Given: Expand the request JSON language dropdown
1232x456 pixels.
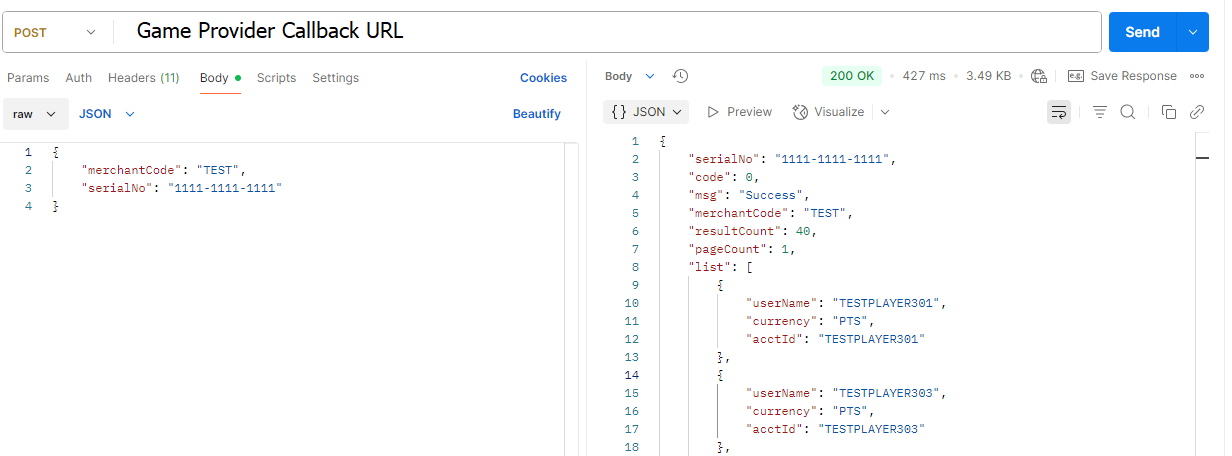Looking at the screenshot, I should pyautogui.click(x=107, y=114).
